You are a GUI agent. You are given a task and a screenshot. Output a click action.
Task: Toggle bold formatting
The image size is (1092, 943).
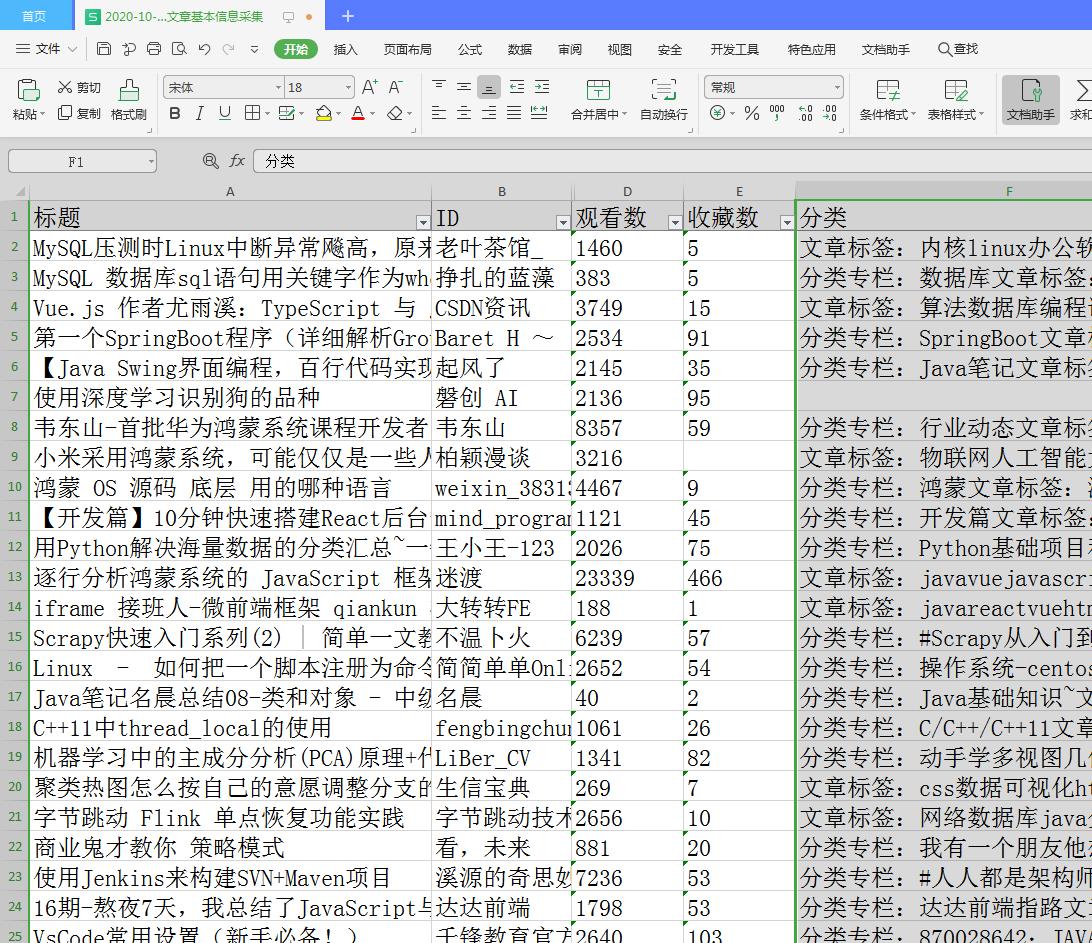(x=175, y=114)
